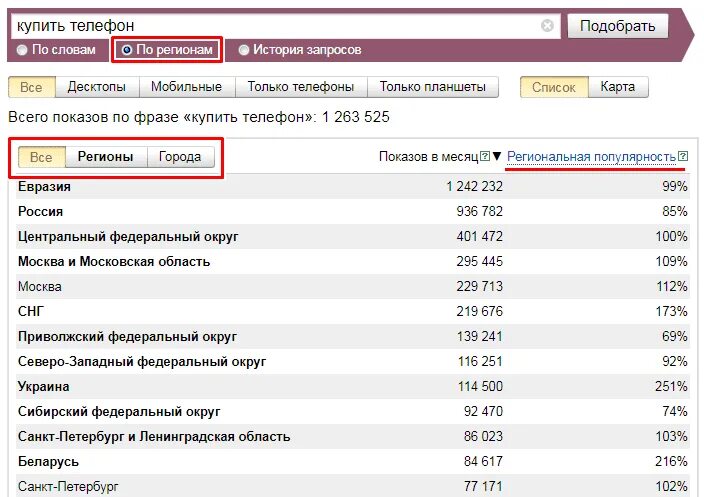Click the Подобрать button
The image size is (704, 497).
coord(618,26)
